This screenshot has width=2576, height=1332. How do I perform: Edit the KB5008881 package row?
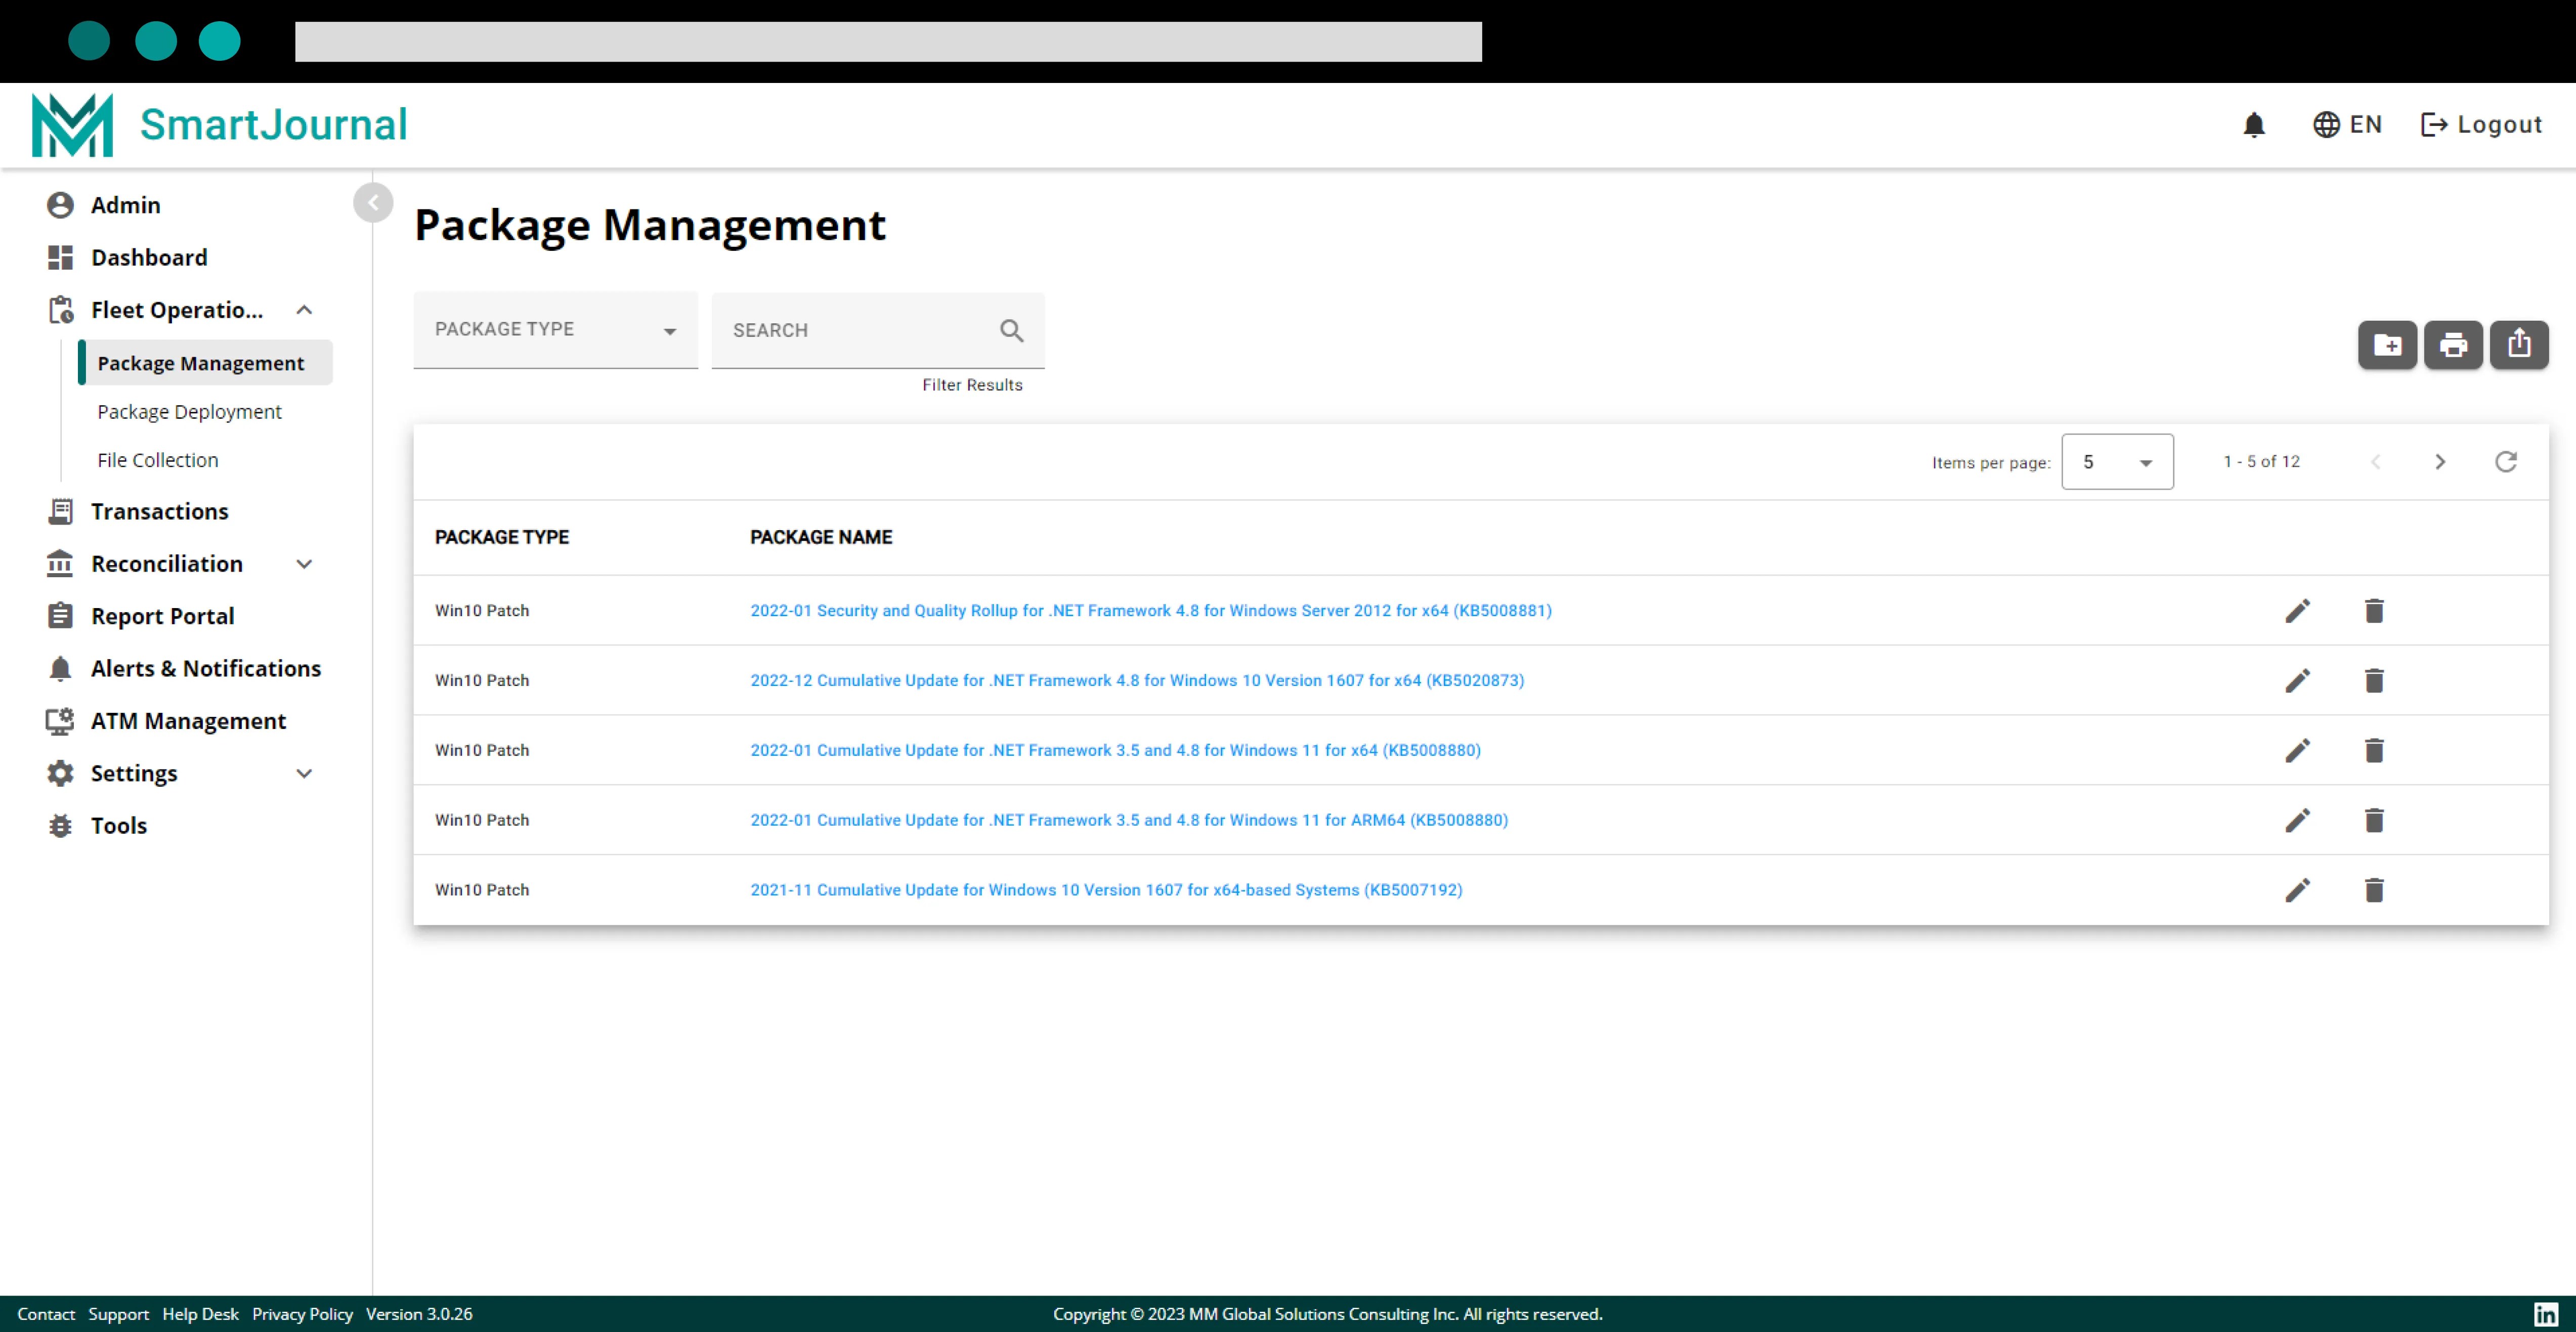(2298, 611)
